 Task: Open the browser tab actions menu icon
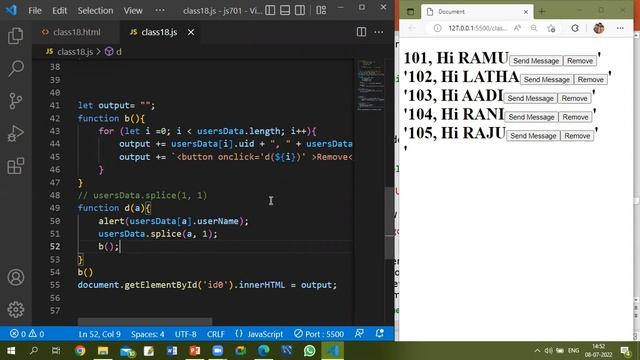click(x=410, y=12)
